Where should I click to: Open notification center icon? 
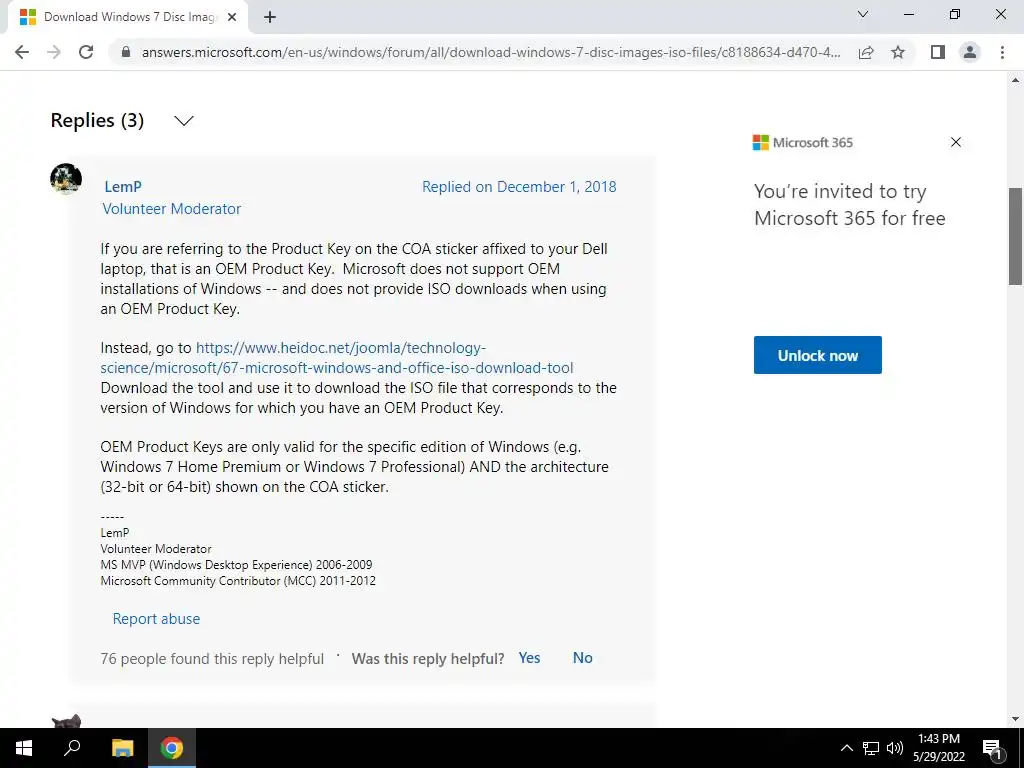coord(992,749)
